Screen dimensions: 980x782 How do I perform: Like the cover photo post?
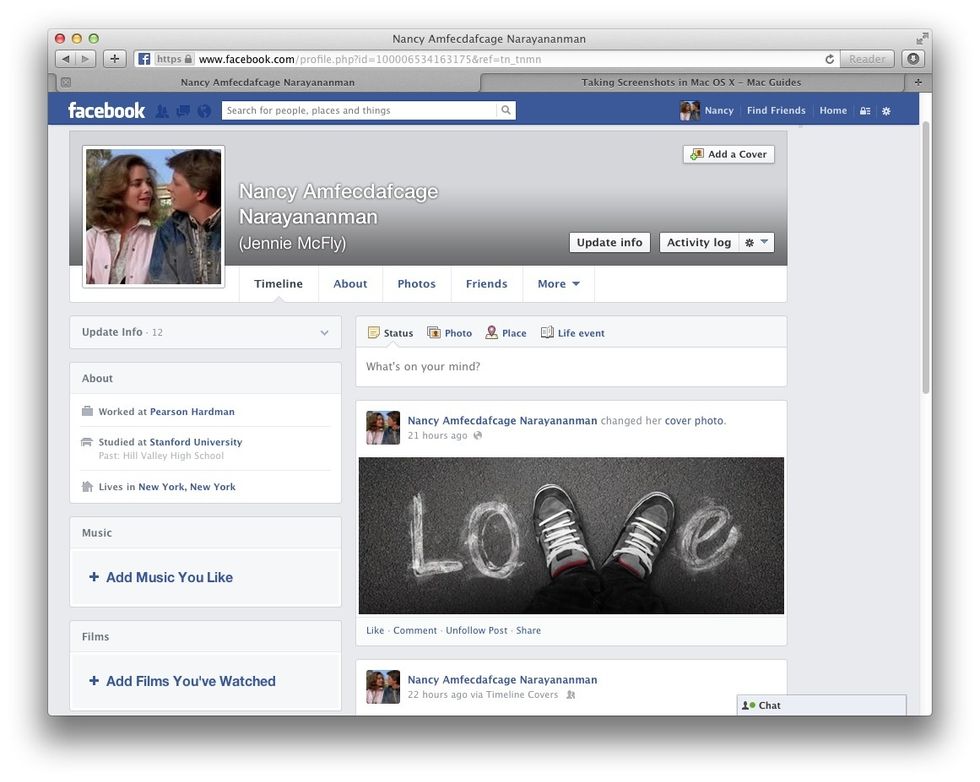click(374, 630)
